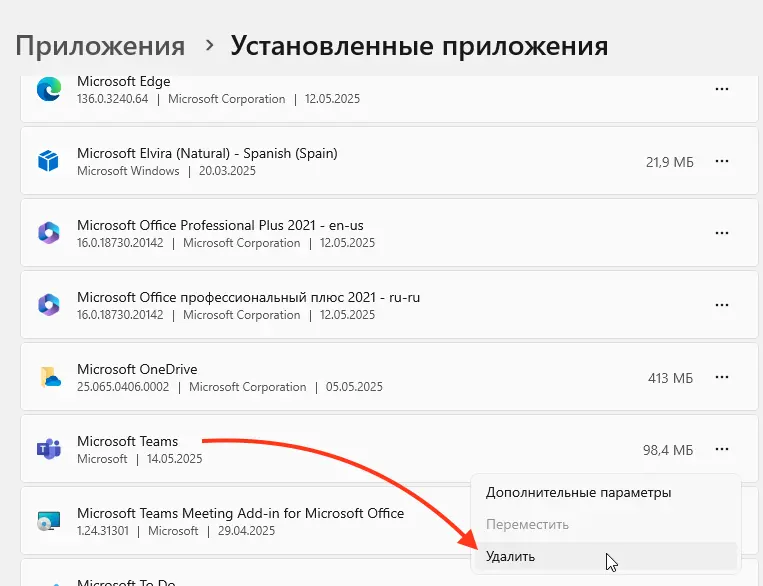Click the Microsoft OneDrive app name
Screen dimensions: 763x586
pyautogui.click(x=137, y=369)
